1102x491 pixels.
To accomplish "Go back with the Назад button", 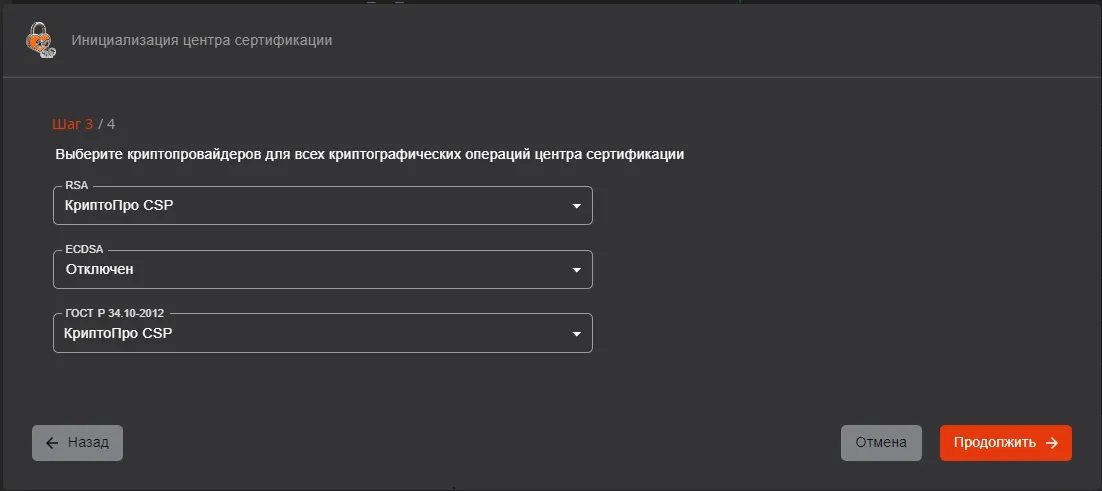I will 77,443.
